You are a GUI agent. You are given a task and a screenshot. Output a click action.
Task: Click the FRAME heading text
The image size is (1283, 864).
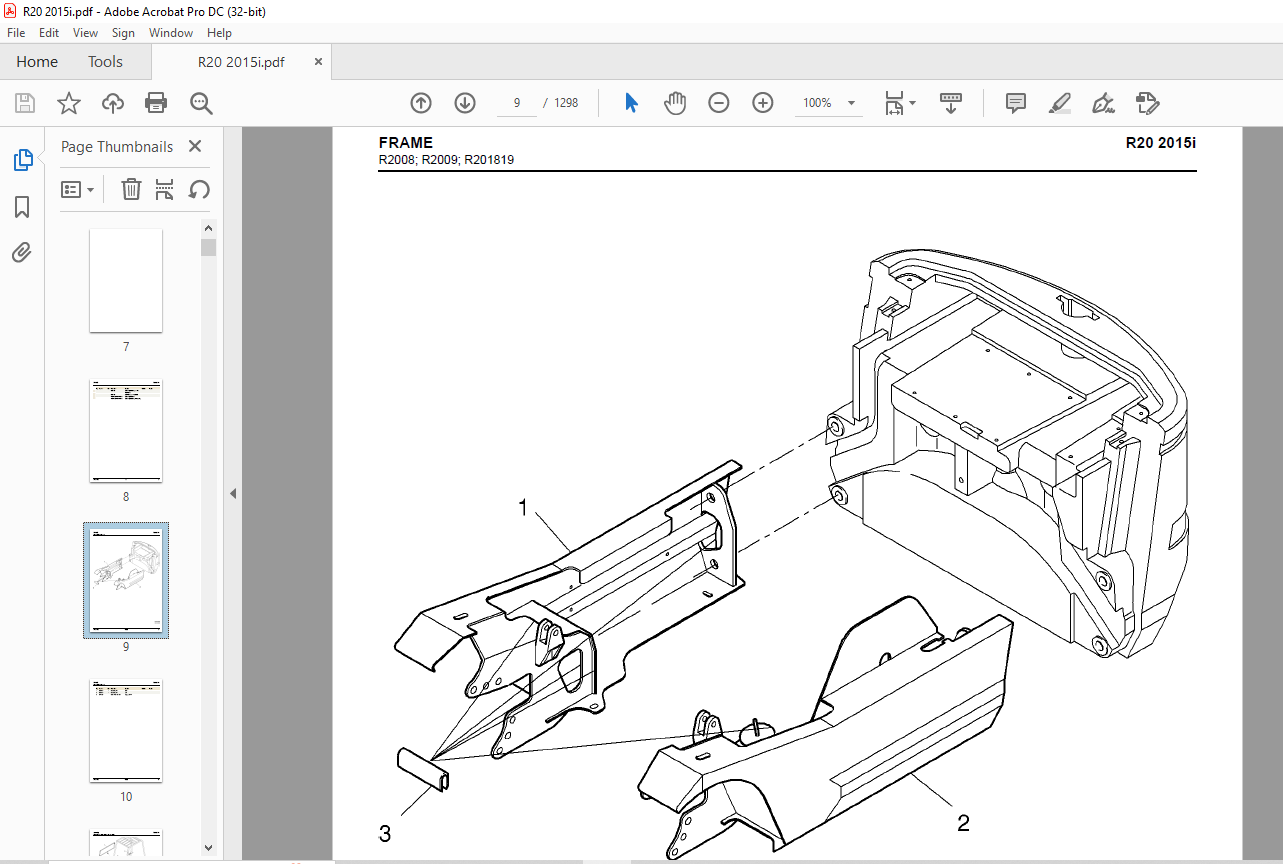pyautogui.click(x=406, y=143)
